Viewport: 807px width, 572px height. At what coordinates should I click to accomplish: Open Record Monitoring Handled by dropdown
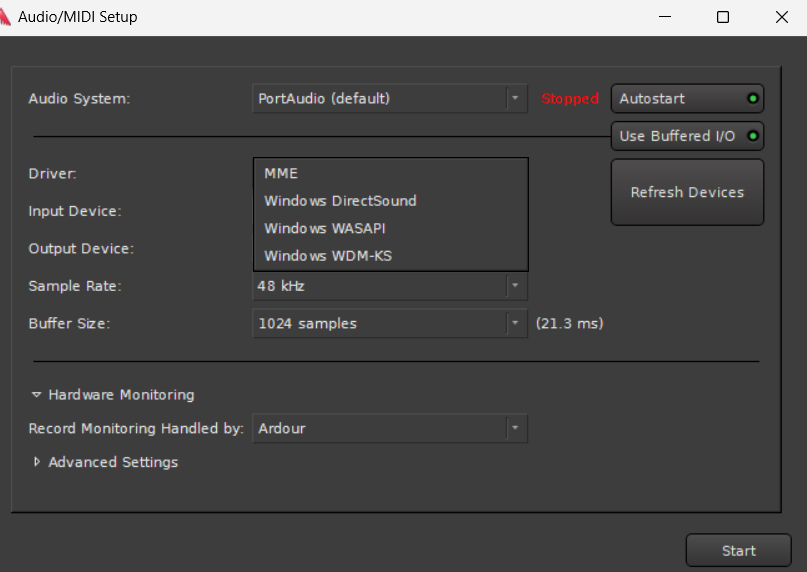pyautogui.click(x=390, y=429)
